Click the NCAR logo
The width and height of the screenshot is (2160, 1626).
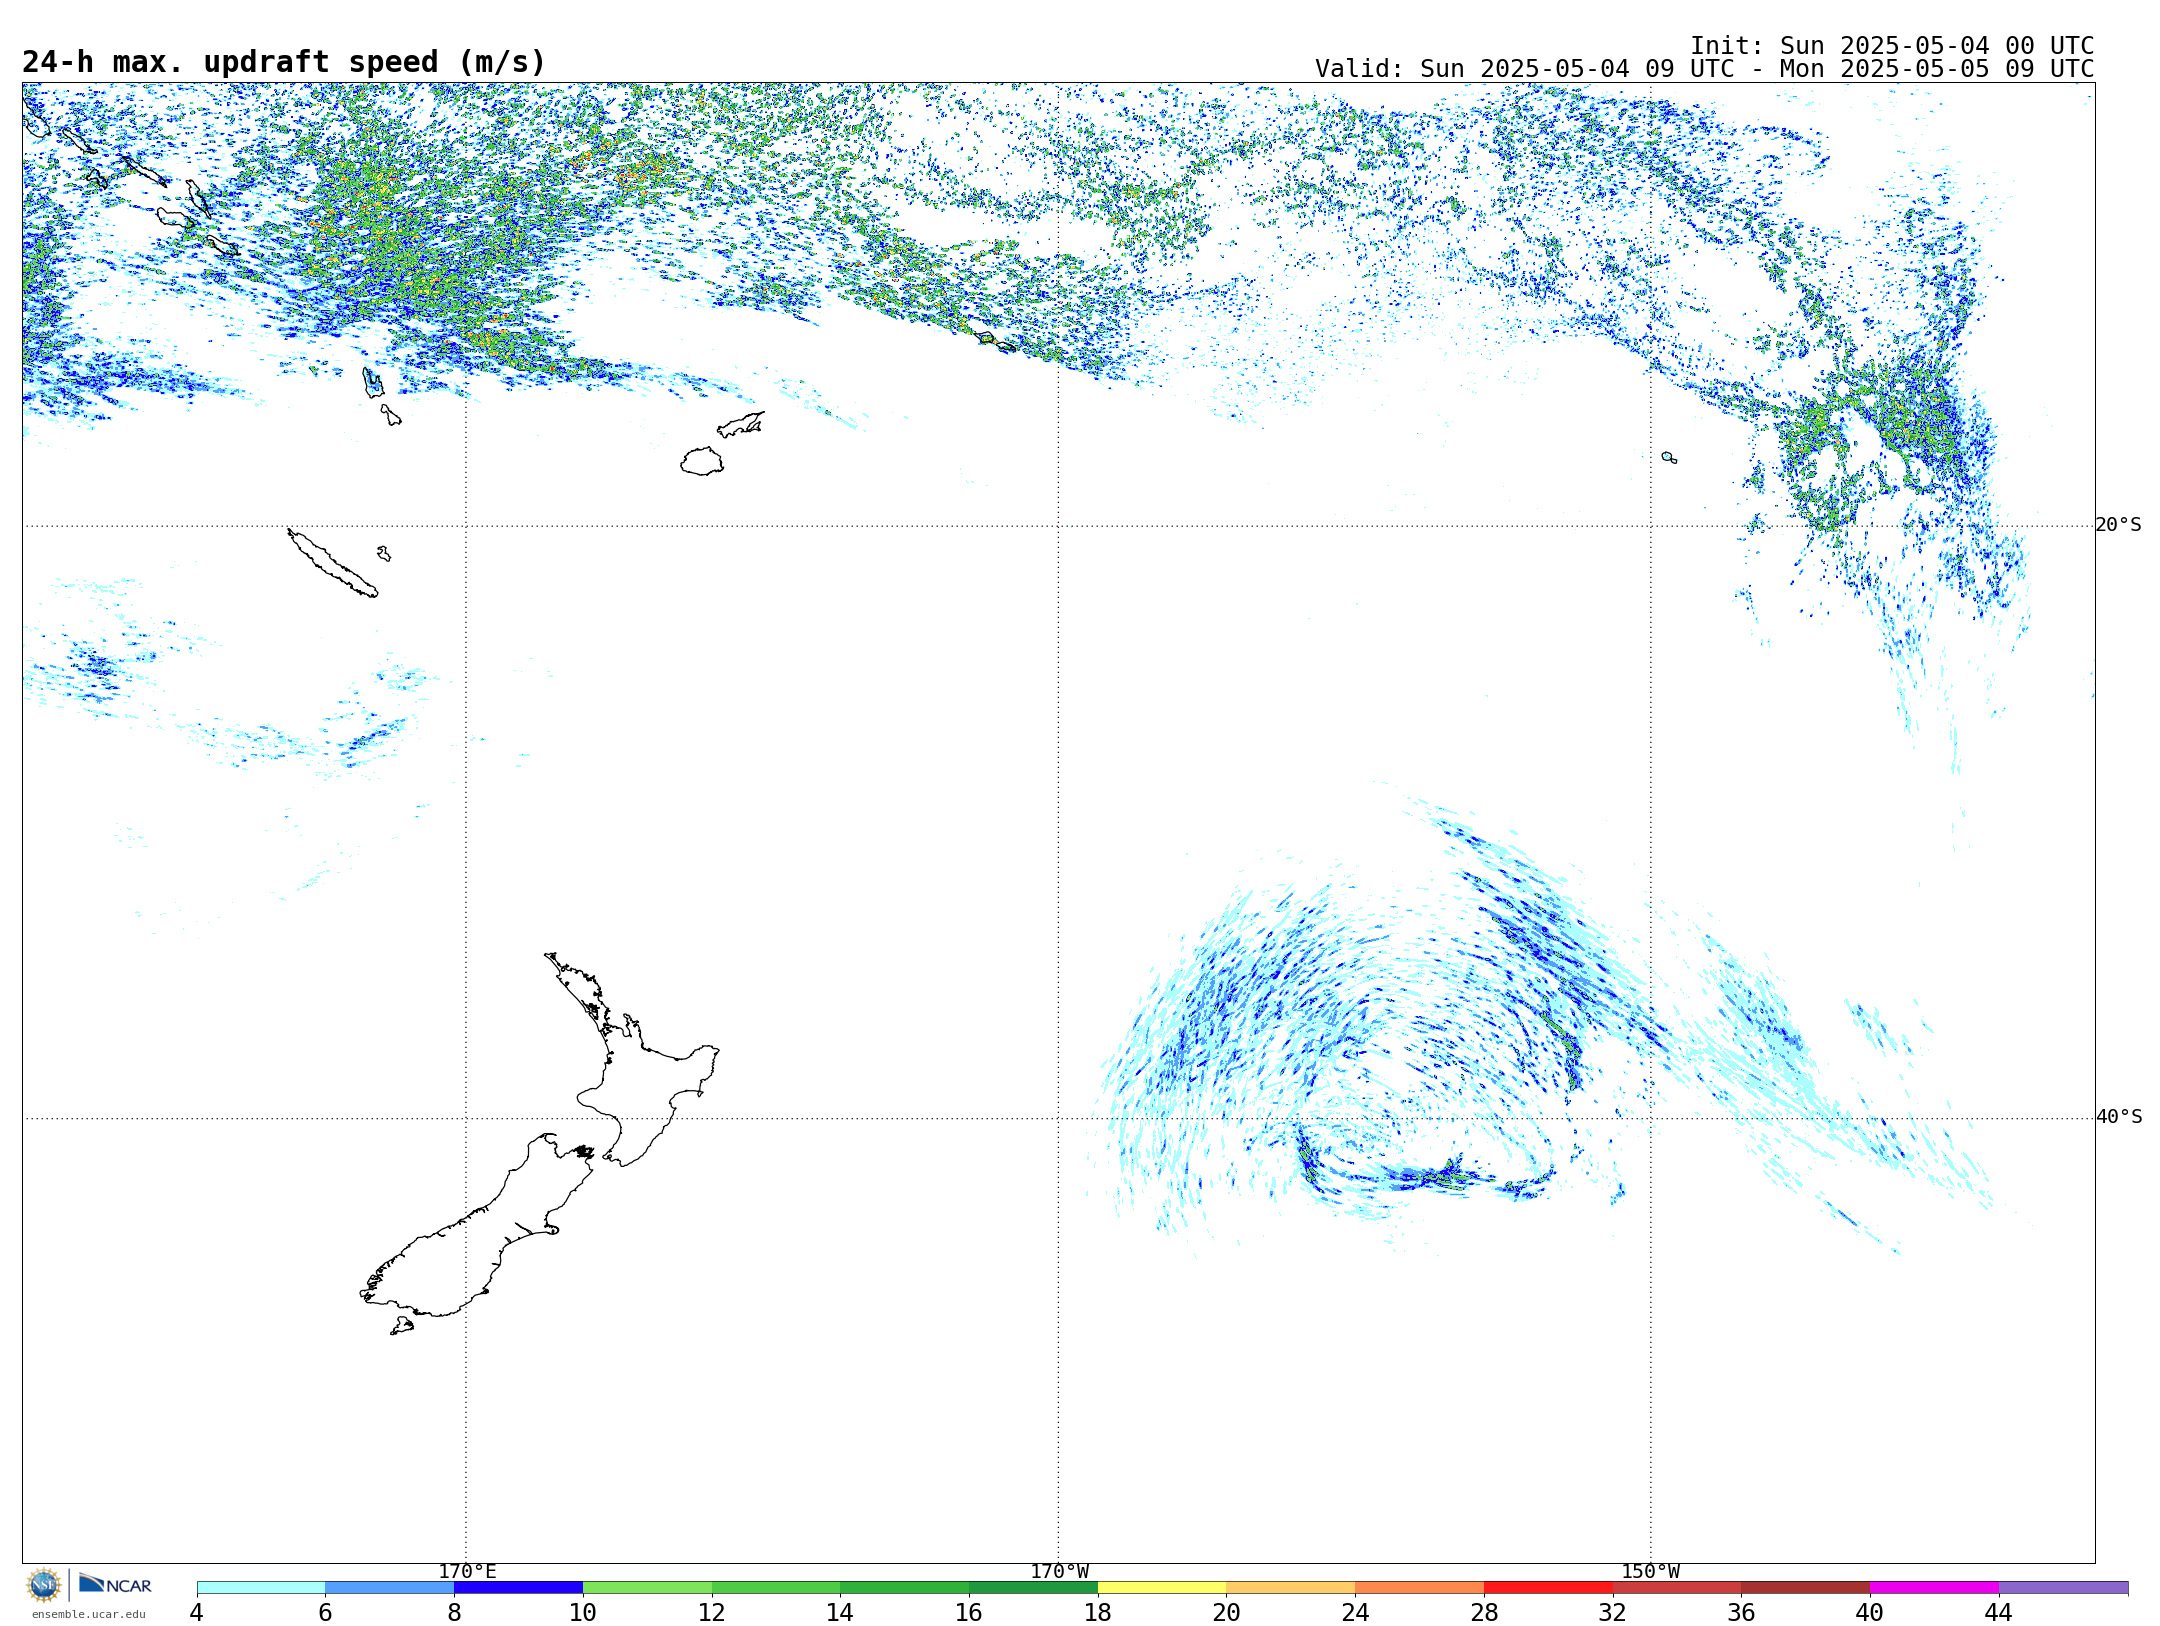pyautogui.click(x=115, y=1584)
